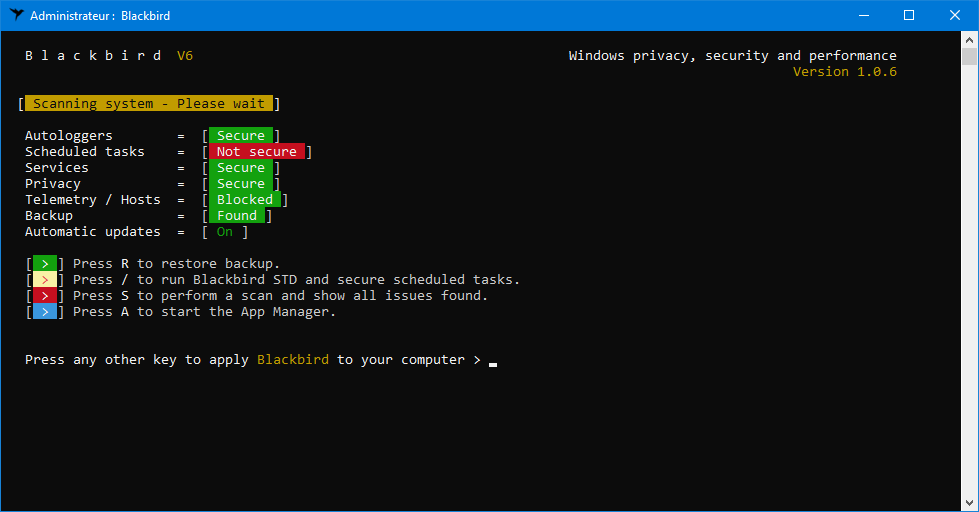Click the Backup 'Found' status
Screen dimensions: 979x512
coord(237,216)
